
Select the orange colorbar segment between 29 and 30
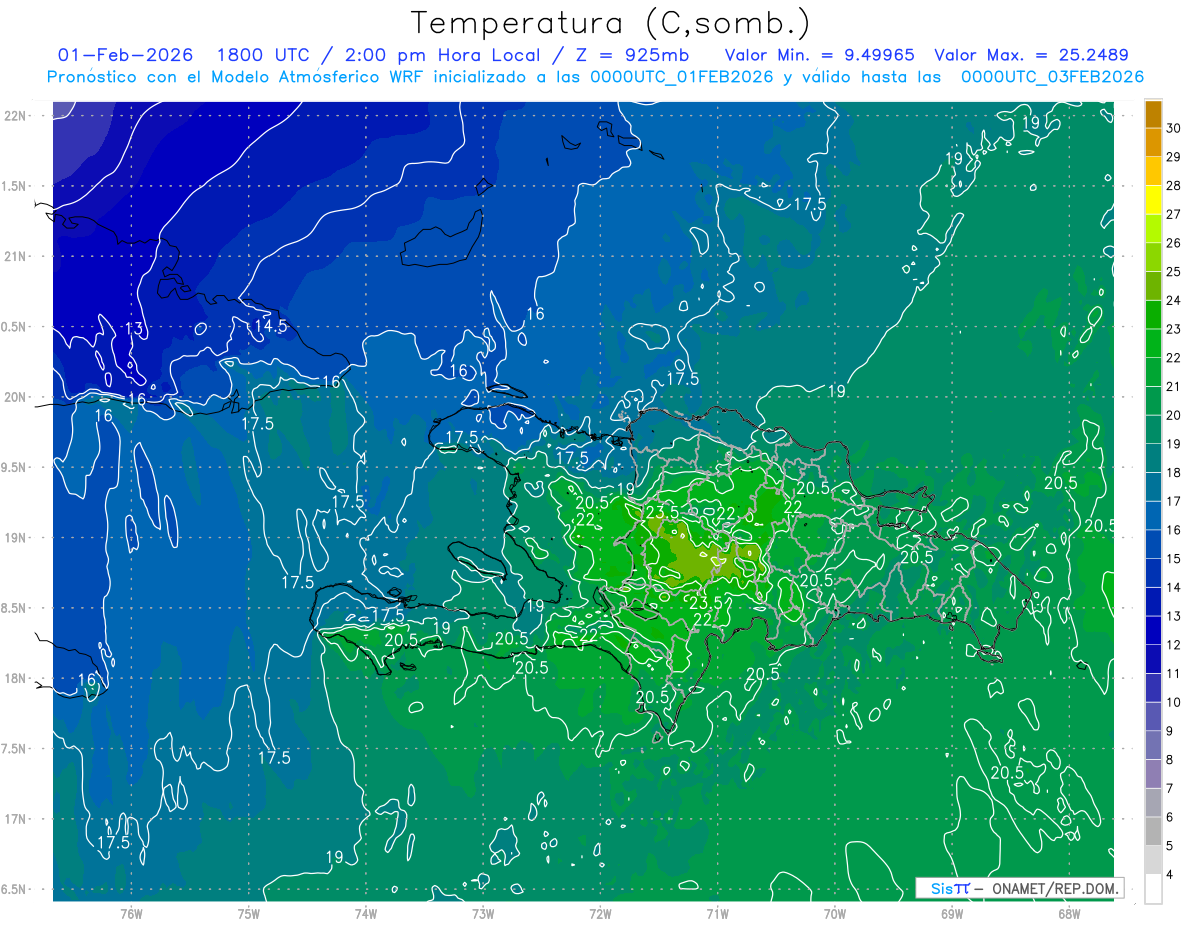1153,142
